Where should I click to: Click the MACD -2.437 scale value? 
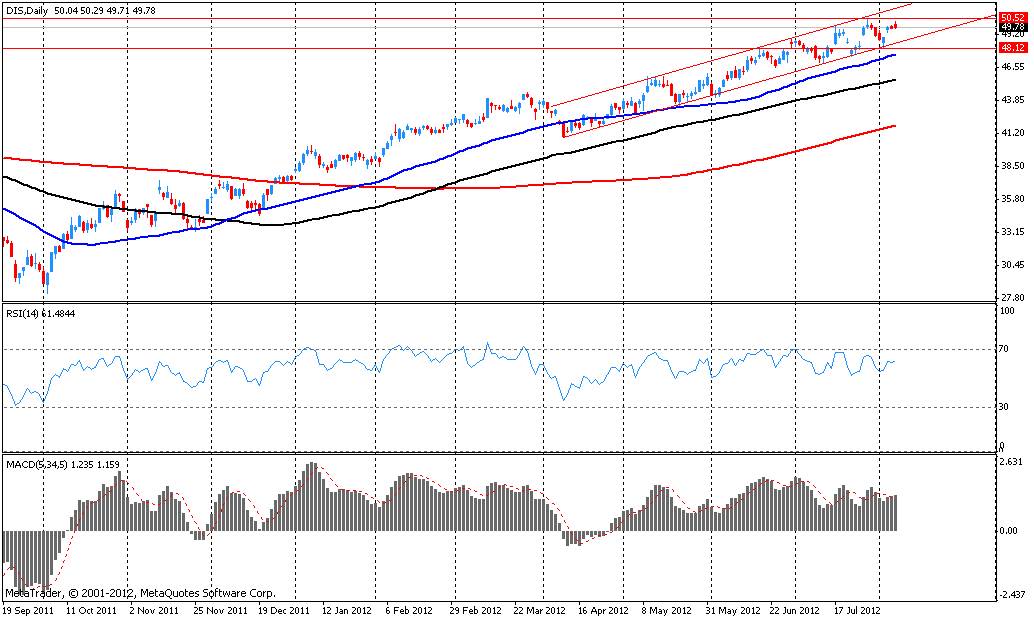coord(1012,595)
